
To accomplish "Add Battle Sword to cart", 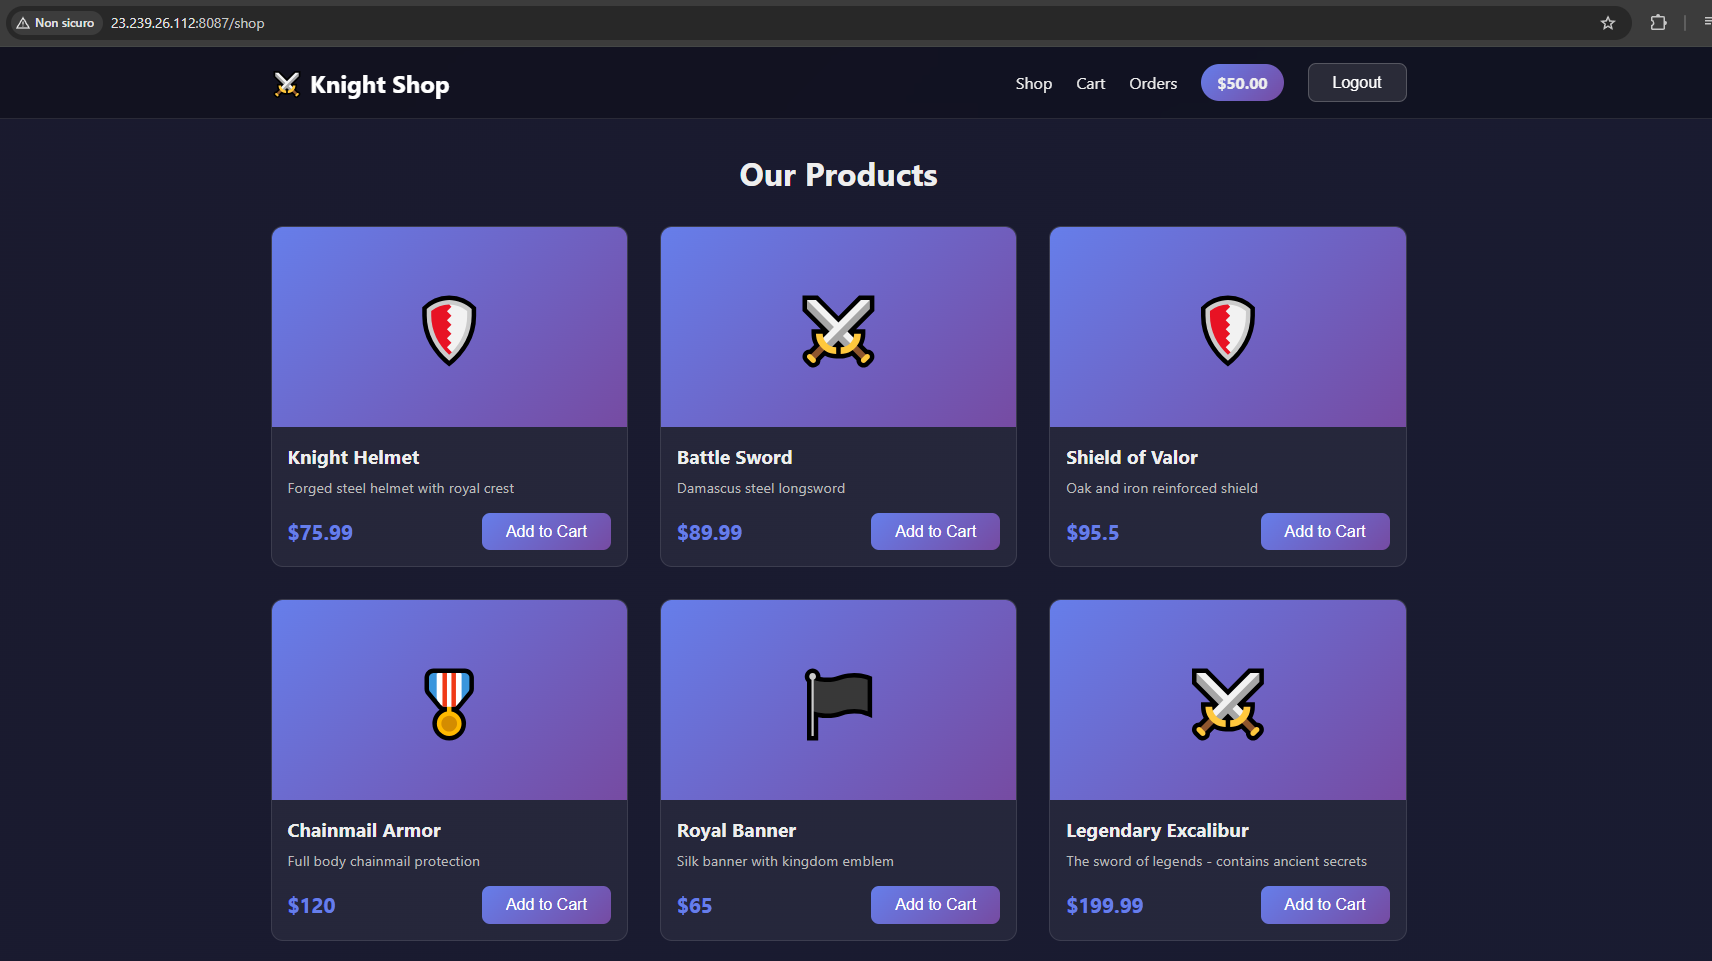I will click(935, 532).
